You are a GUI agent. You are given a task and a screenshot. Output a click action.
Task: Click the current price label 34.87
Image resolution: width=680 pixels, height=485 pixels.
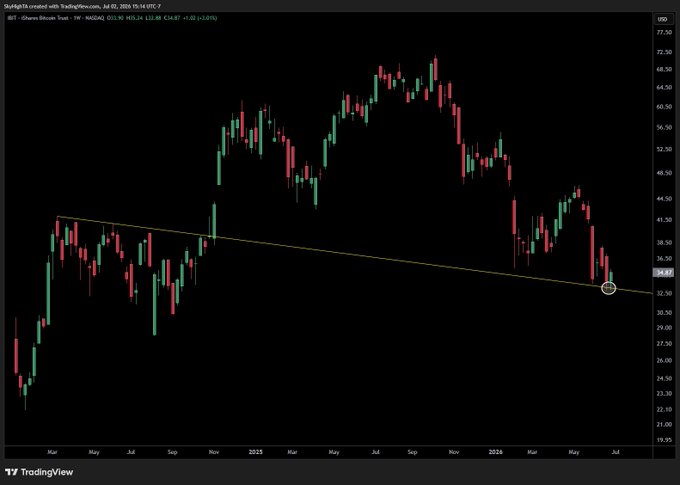[664, 272]
